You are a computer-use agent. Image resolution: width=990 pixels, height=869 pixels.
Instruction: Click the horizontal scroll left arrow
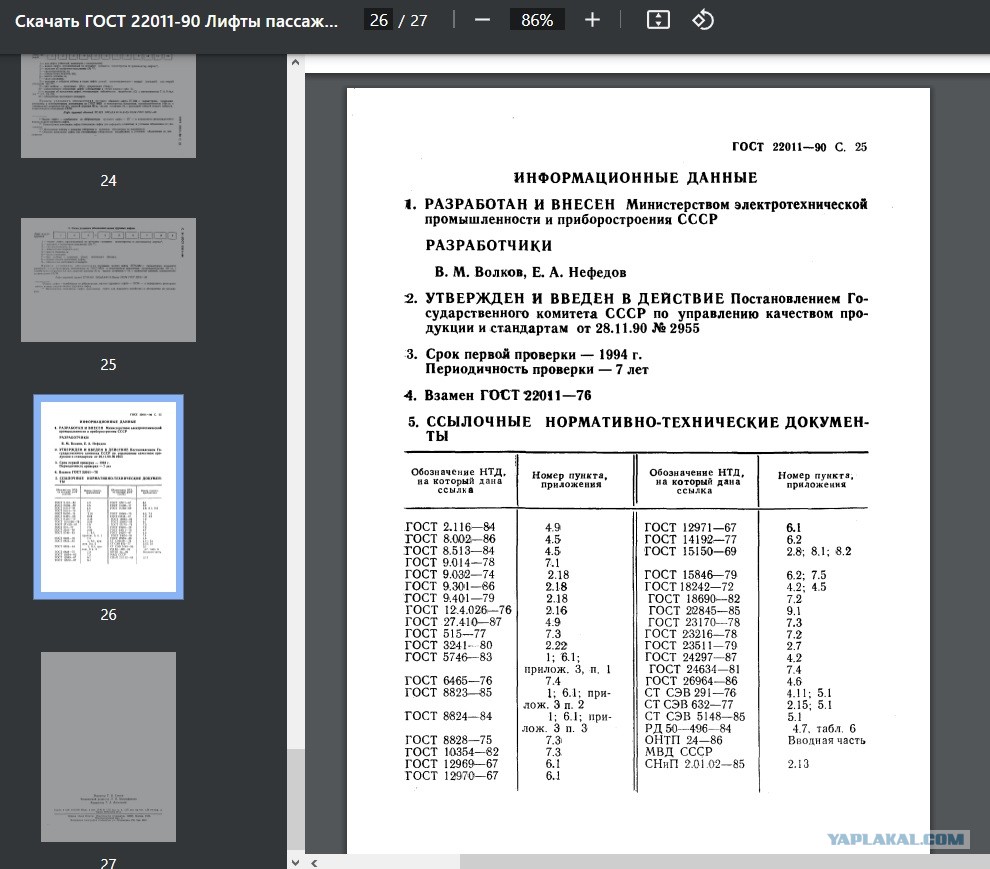314,862
